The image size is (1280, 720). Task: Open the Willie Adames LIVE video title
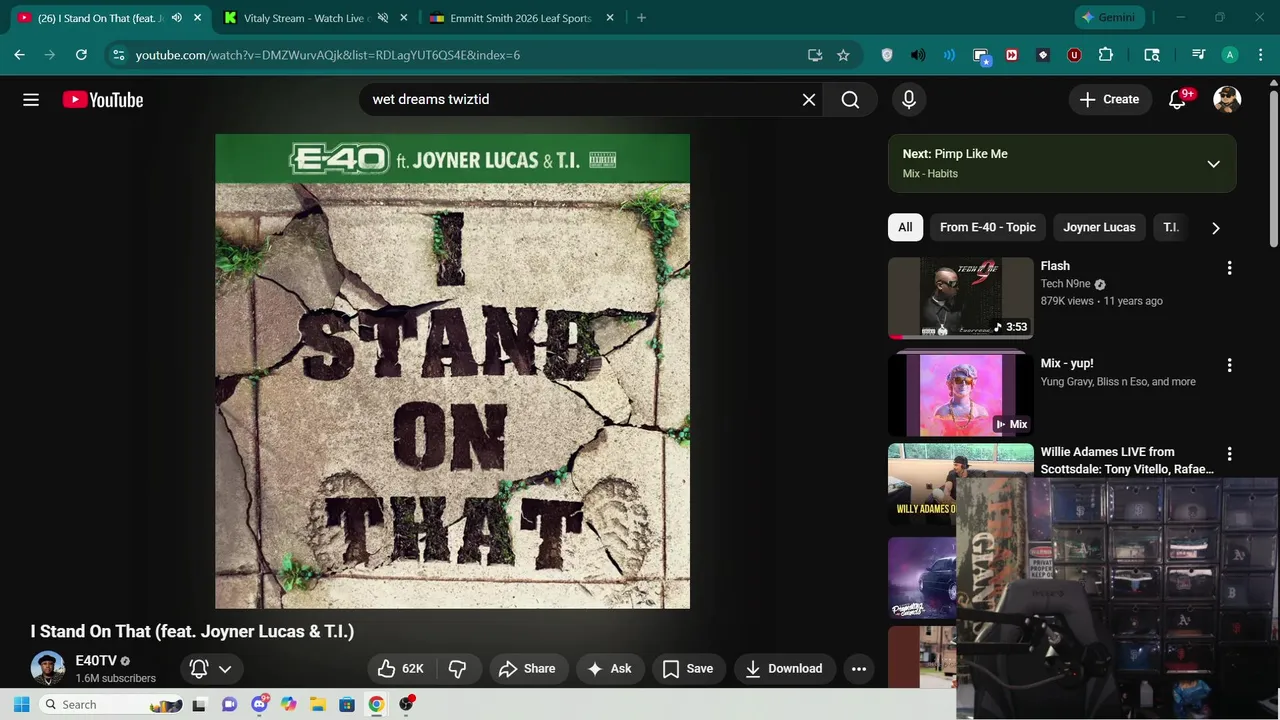point(1127,461)
